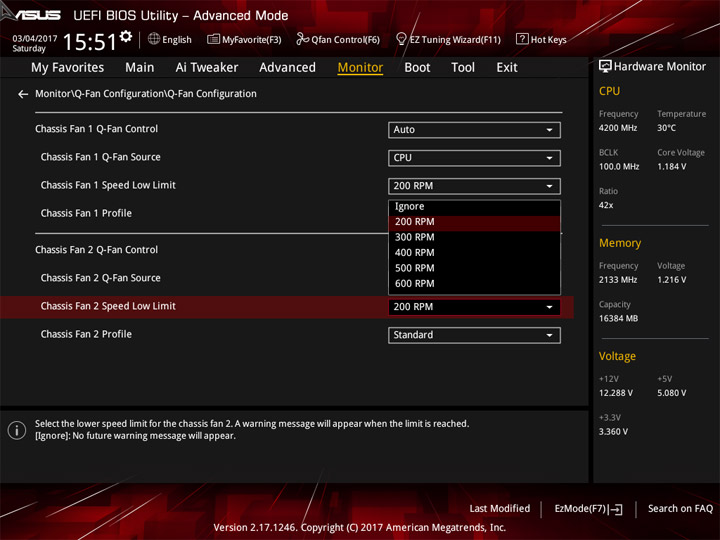Go to the Advanced tab
The width and height of the screenshot is (720, 540).
(287, 68)
